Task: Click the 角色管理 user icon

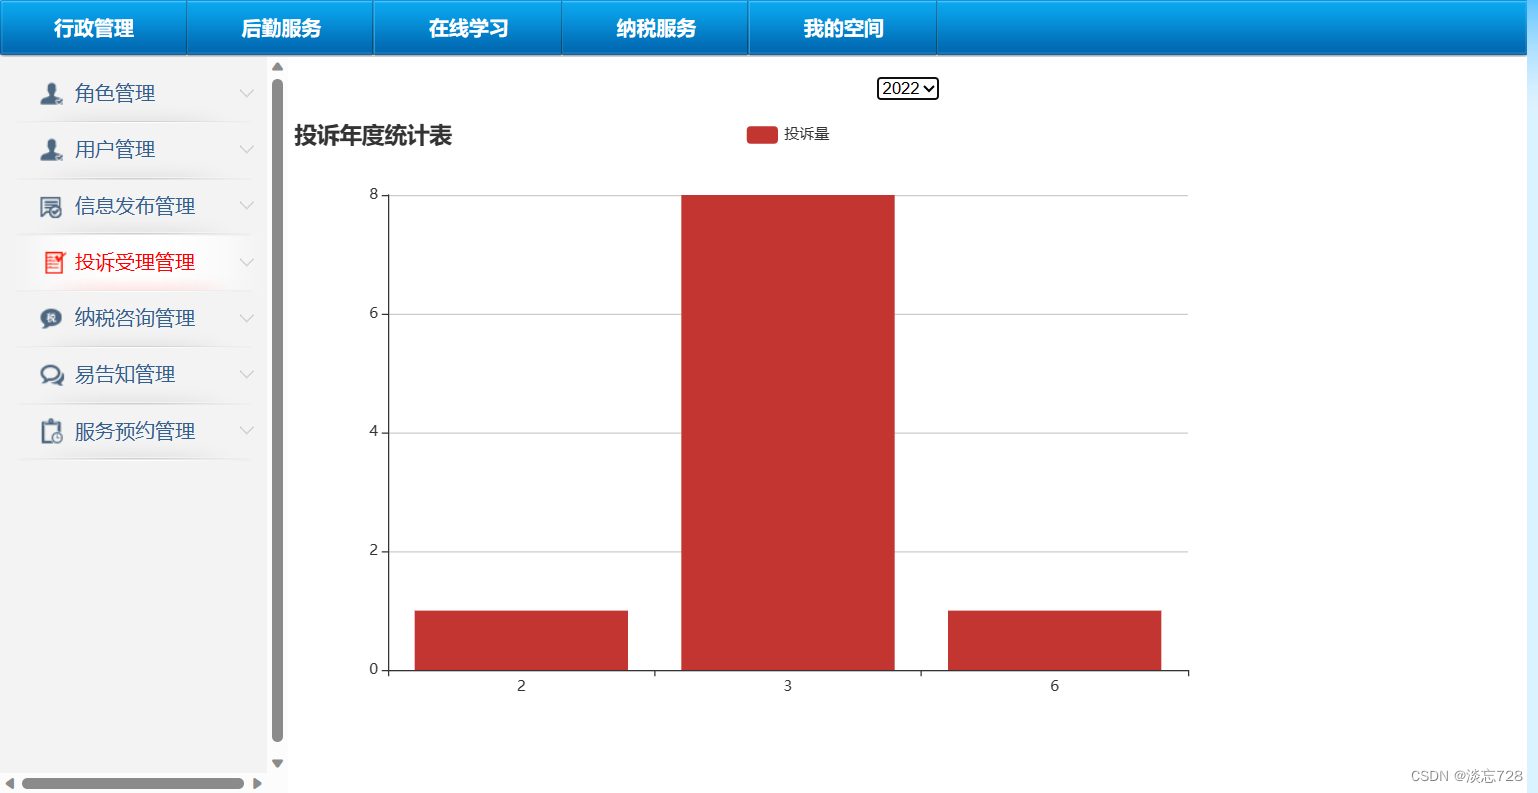Action: 51,93
